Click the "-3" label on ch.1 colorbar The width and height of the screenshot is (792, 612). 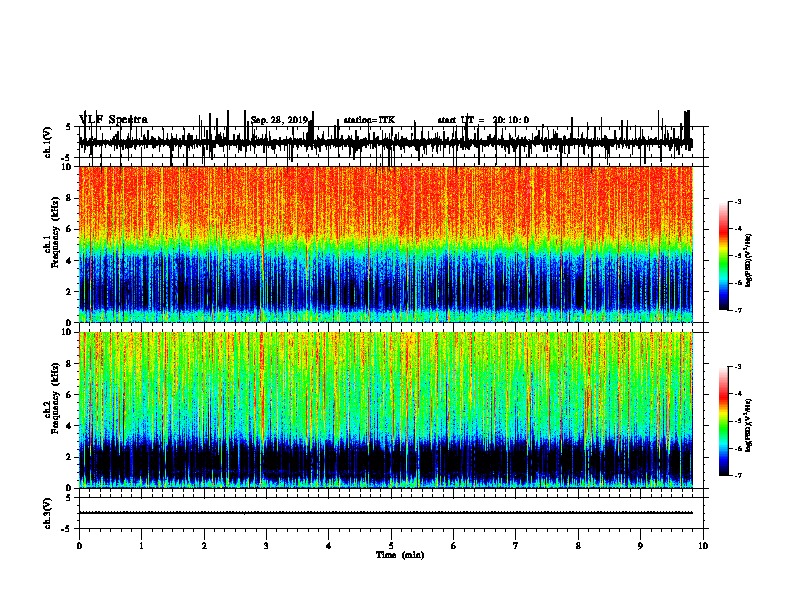(x=737, y=202)
